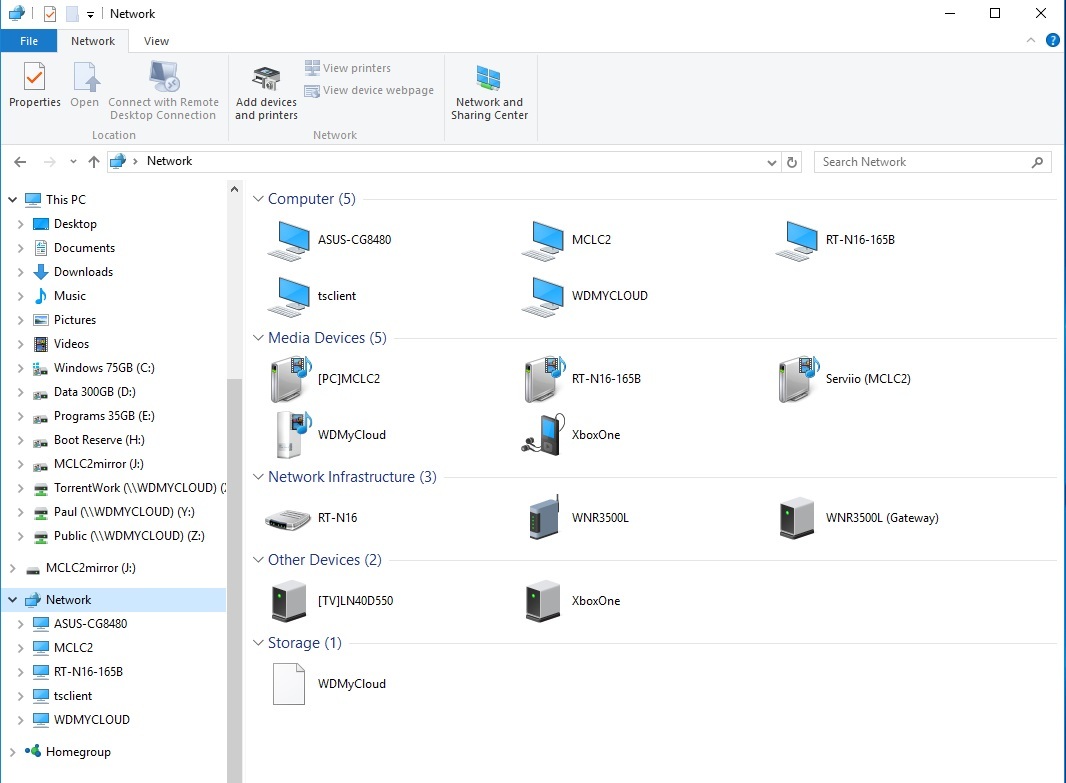This screenshot has height=783, width=1066.
Task: Click the Back navigation arrow
Action: coord(20,162)
